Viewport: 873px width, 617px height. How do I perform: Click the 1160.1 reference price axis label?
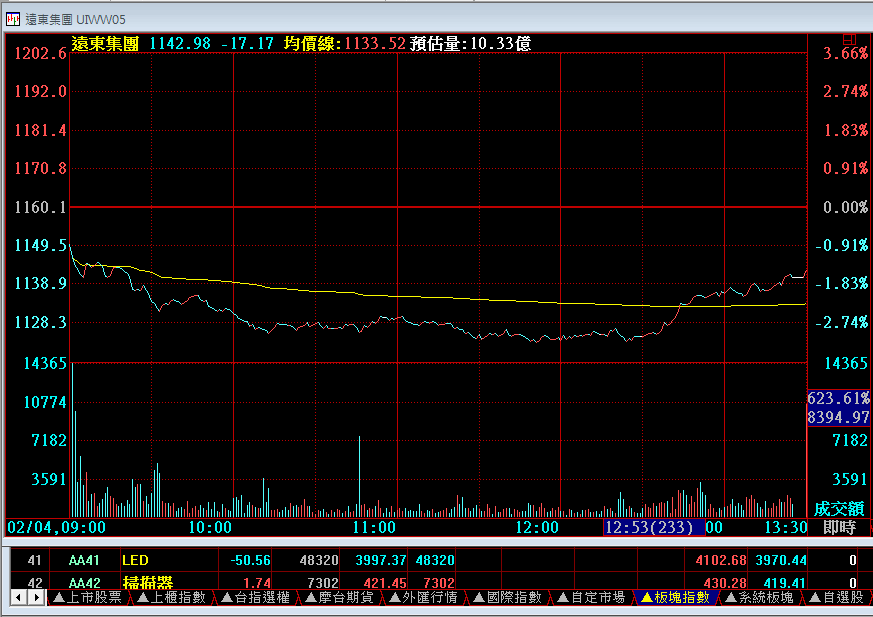pos(40,207)
